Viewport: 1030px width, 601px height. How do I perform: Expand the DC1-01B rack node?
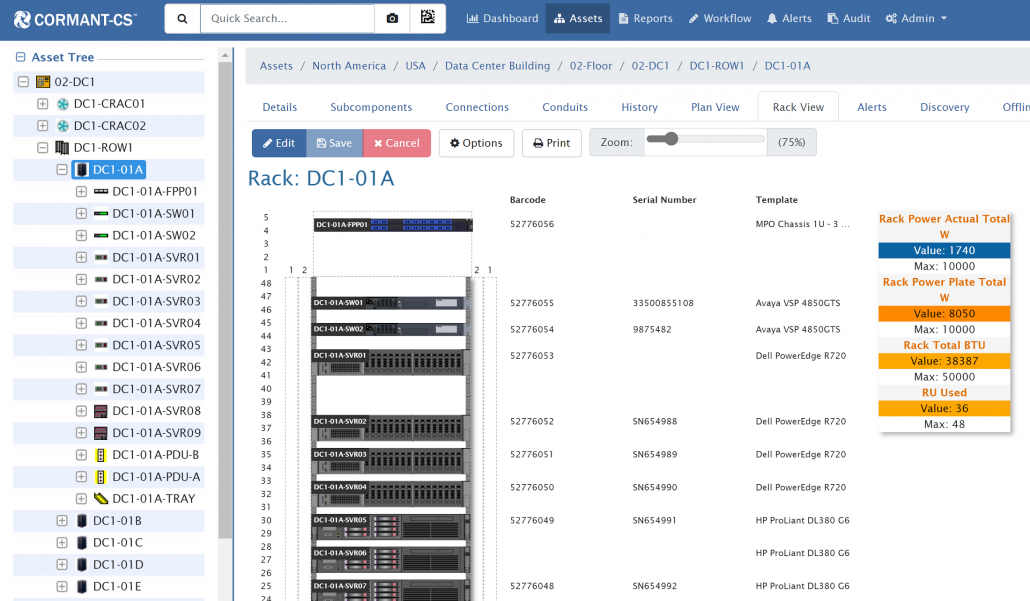point(62,521)
